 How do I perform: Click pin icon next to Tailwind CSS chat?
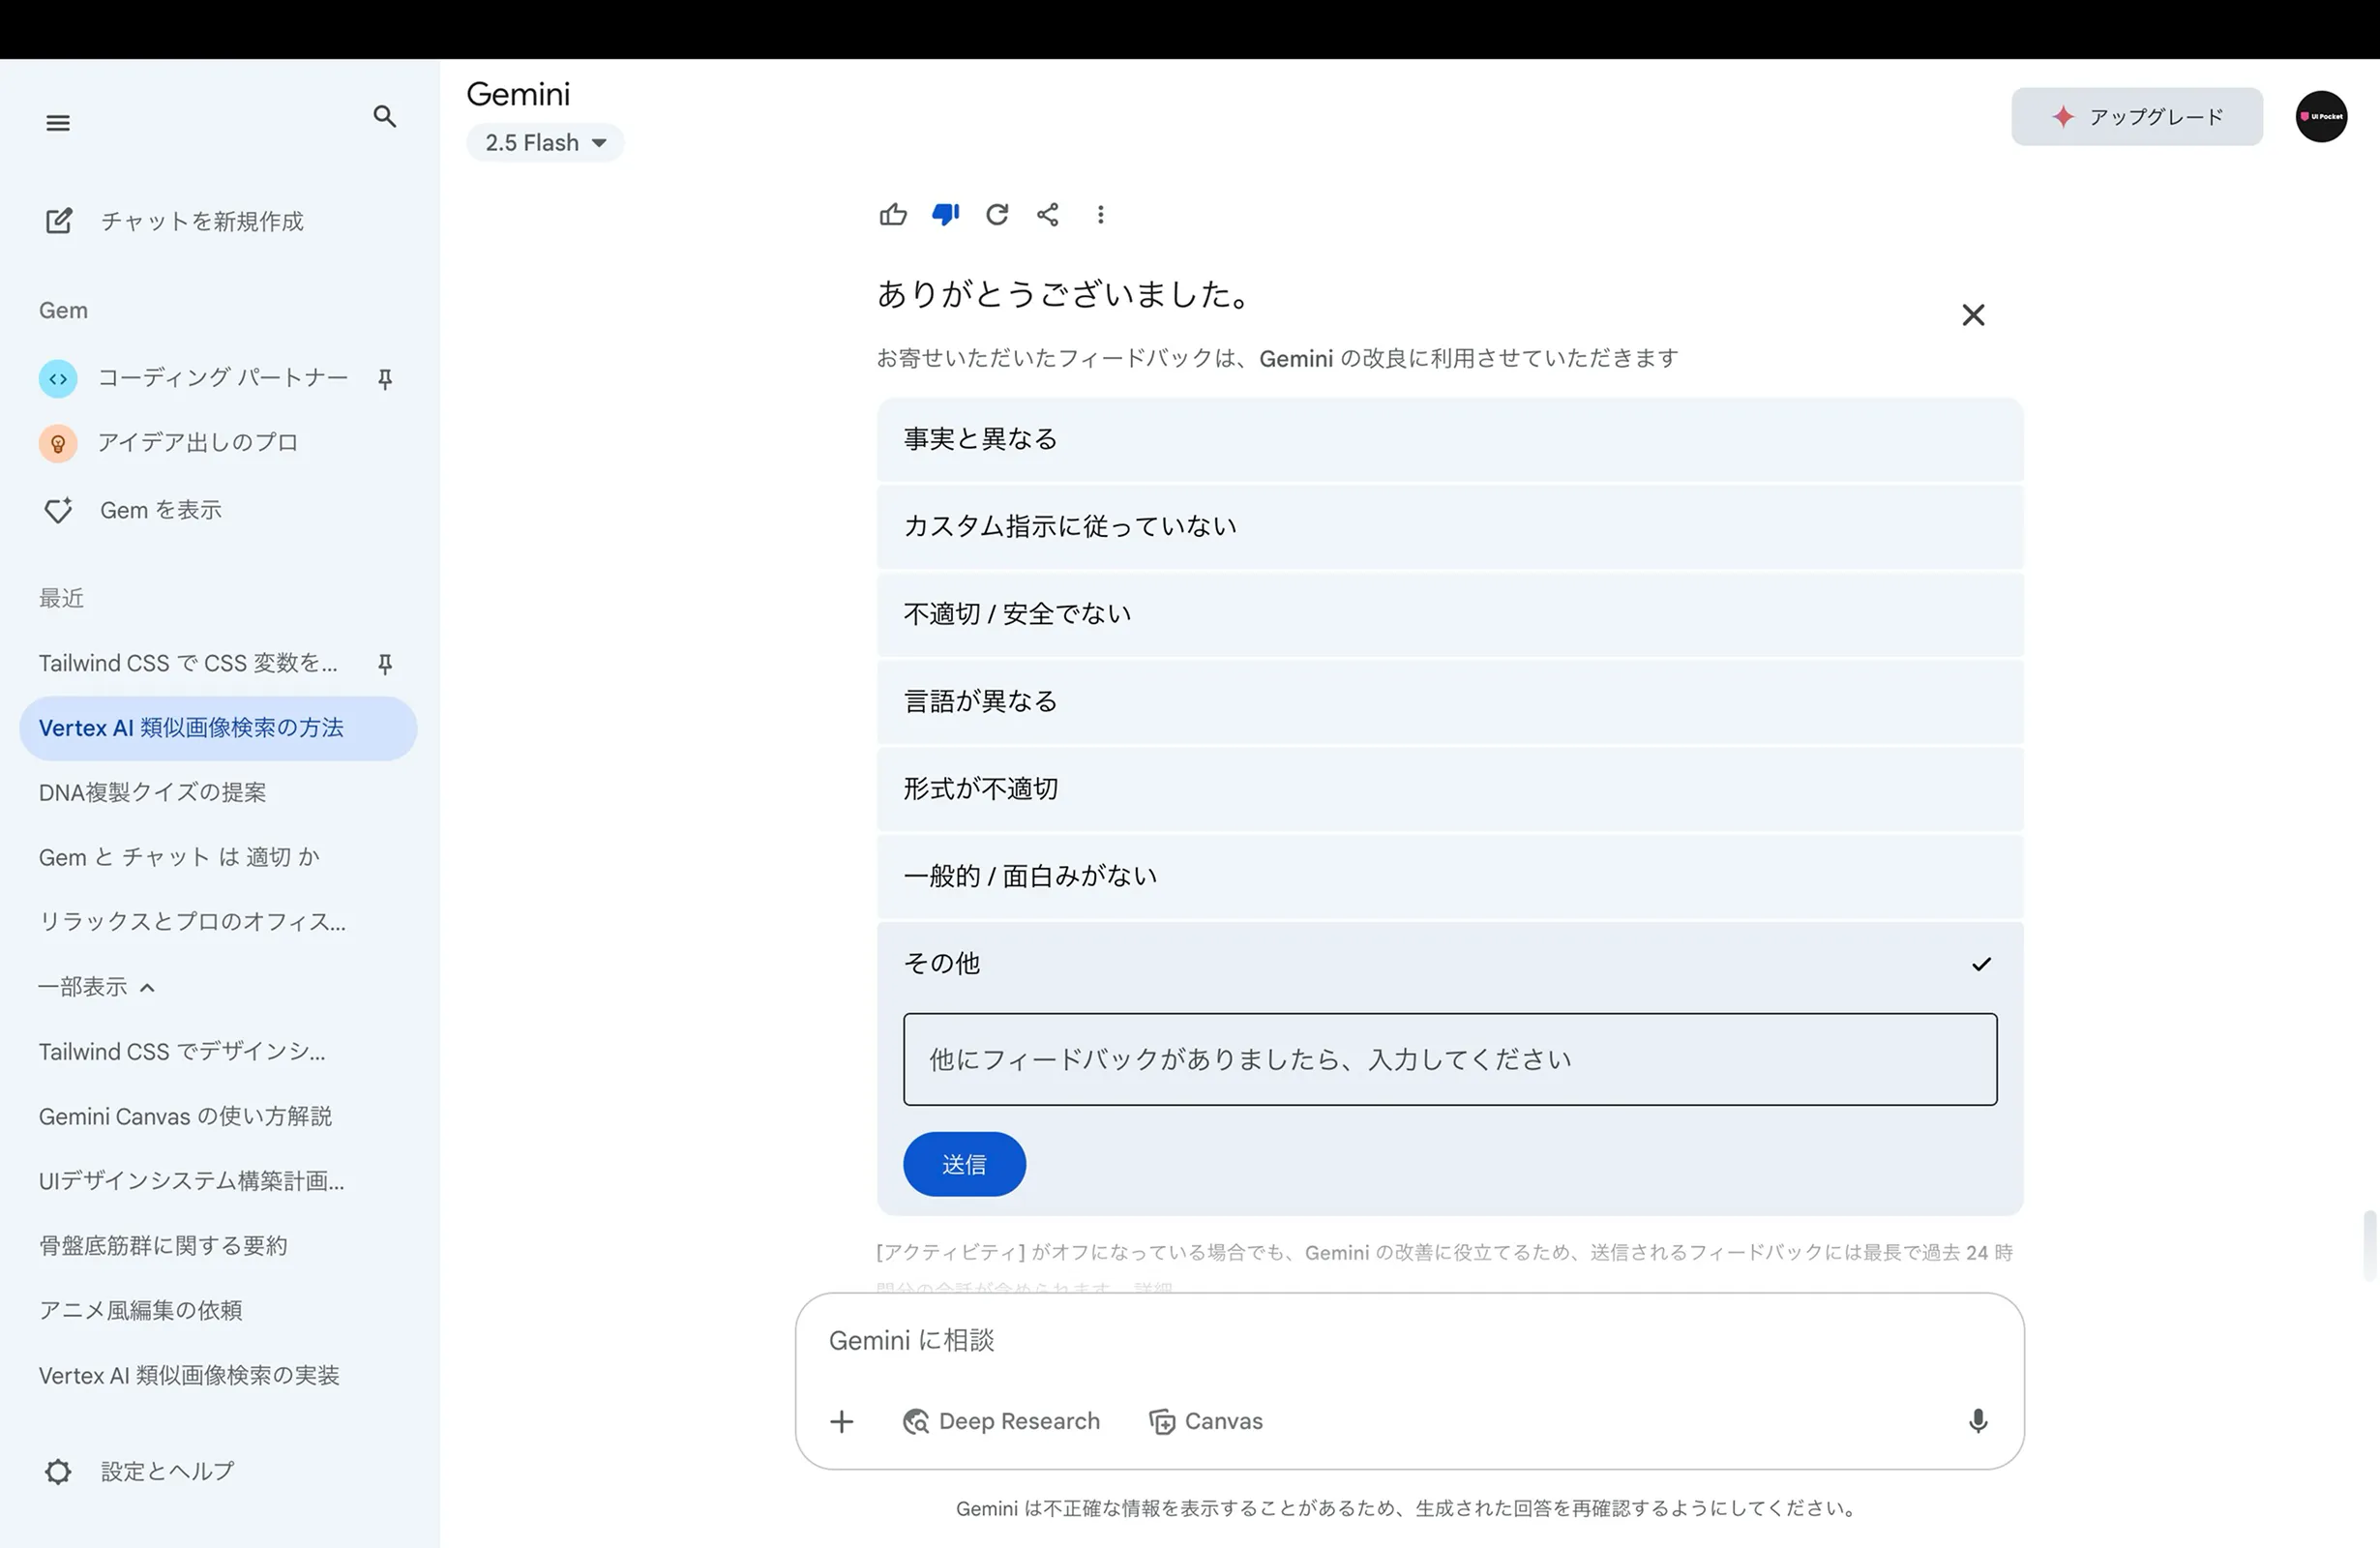[x=385, y=664]
